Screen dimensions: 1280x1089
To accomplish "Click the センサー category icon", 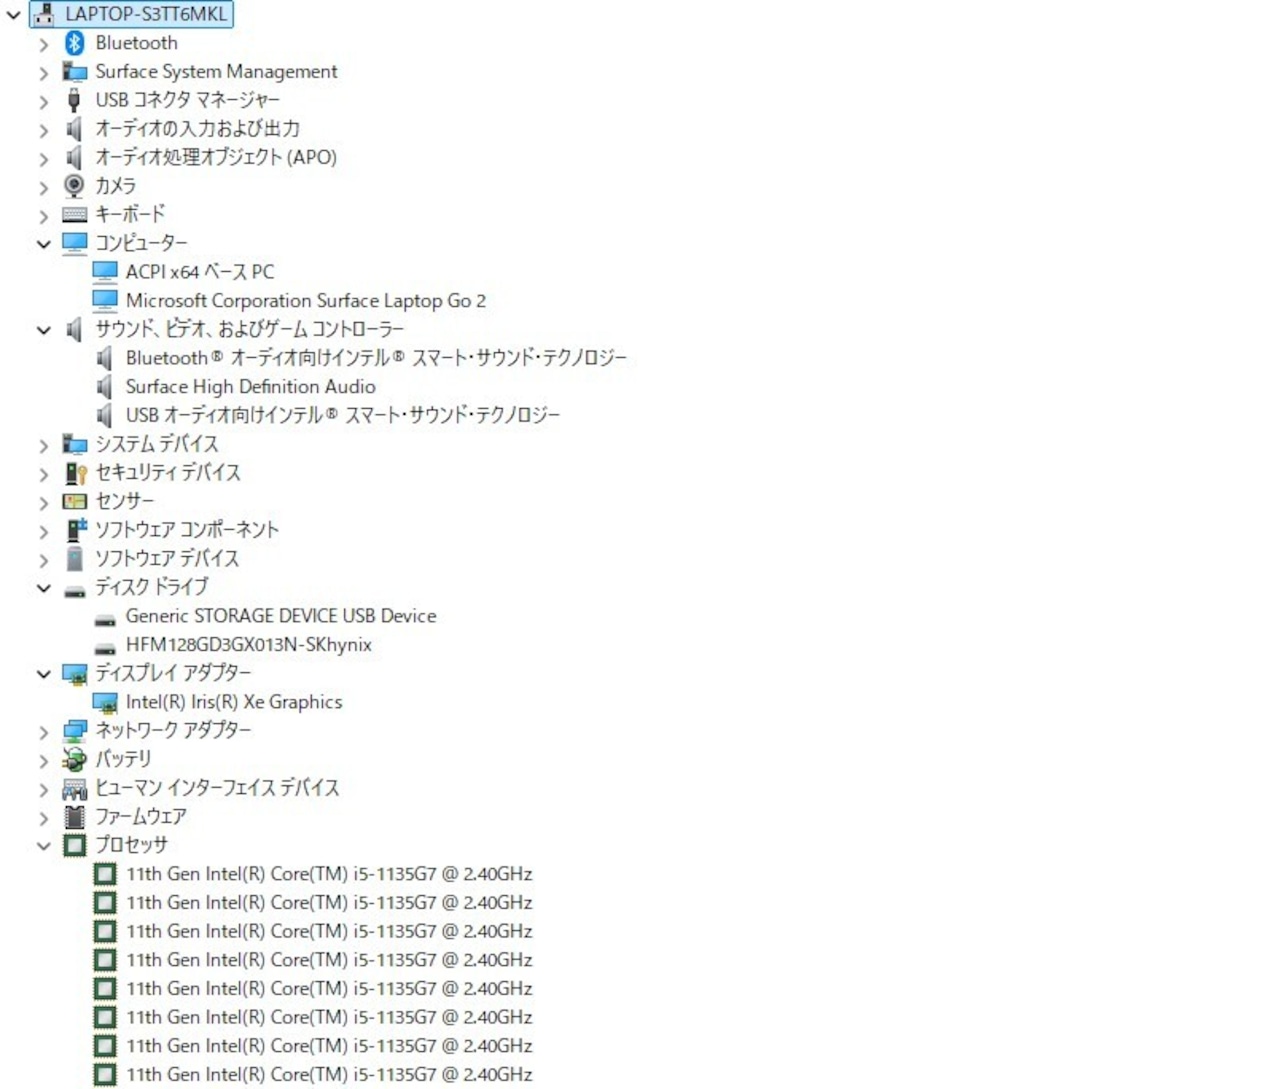I will click(74, 501).
